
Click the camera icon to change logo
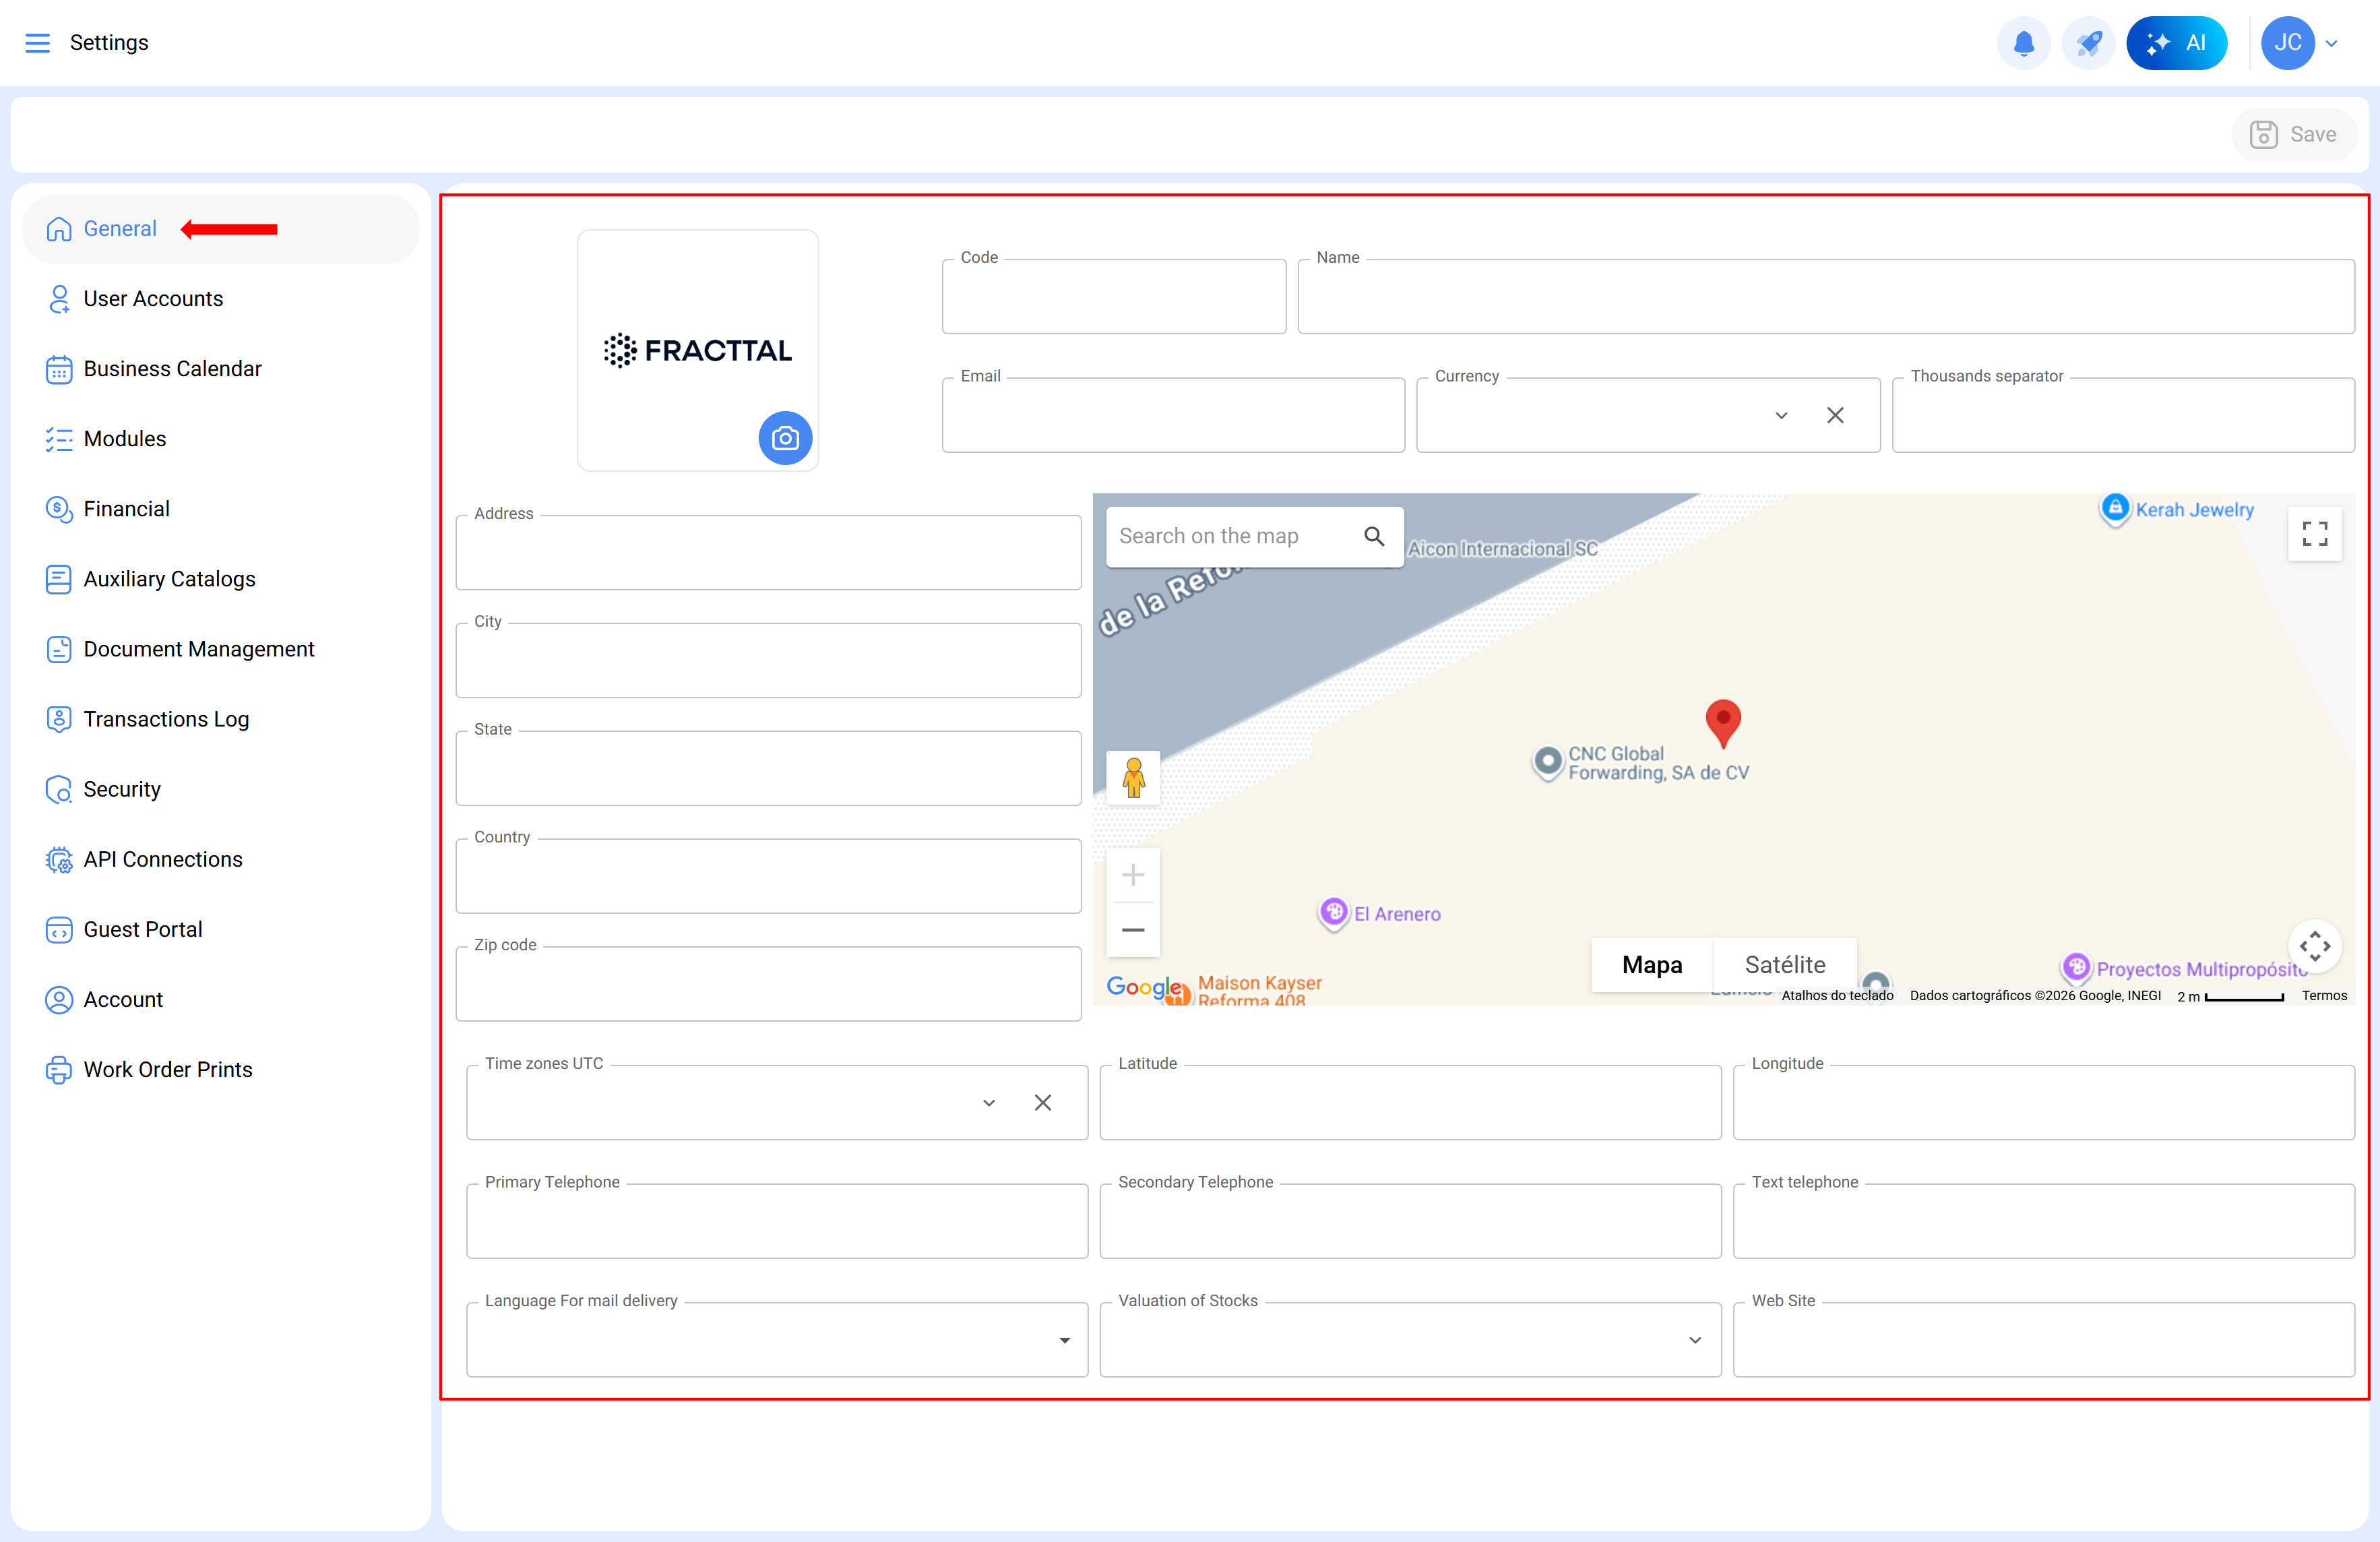[785, 438]
